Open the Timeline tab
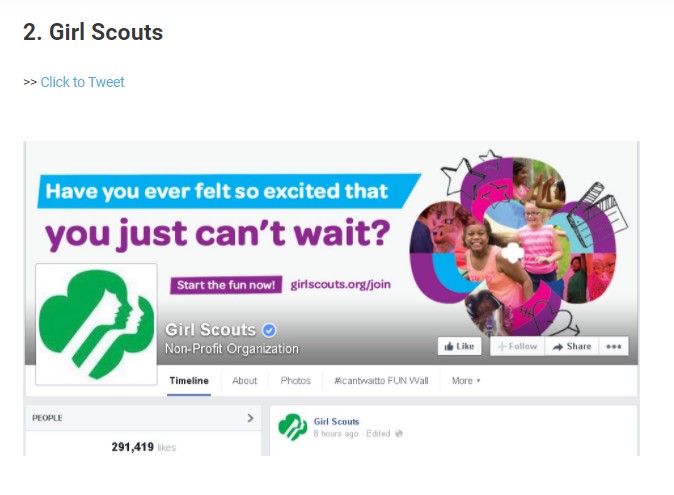The width and height of the screenshot is (674, 495). point(189,381)
